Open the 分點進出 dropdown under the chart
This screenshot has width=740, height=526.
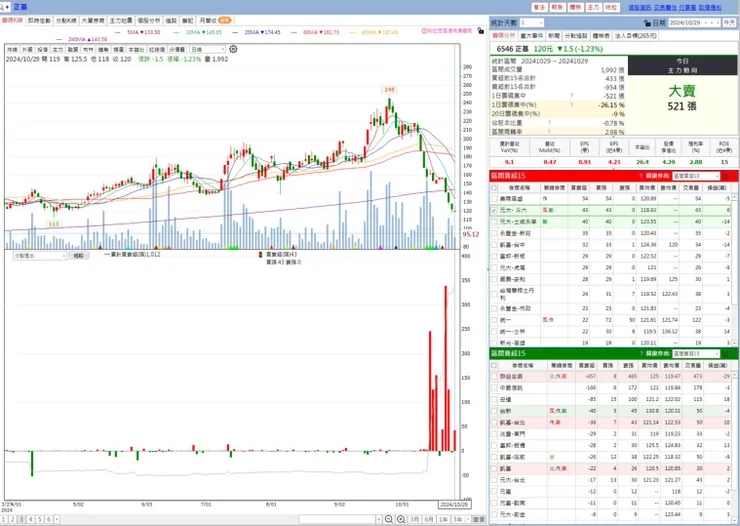pos(40,255)
